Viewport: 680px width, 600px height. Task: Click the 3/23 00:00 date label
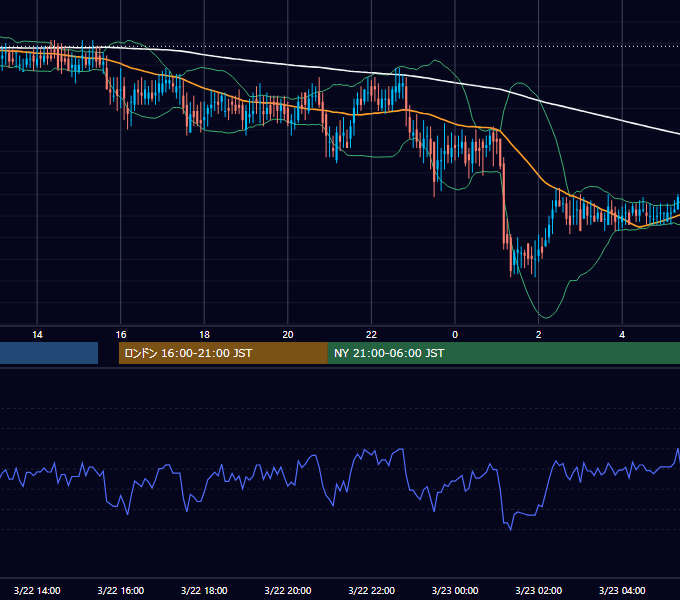click(x=455, y=590)
